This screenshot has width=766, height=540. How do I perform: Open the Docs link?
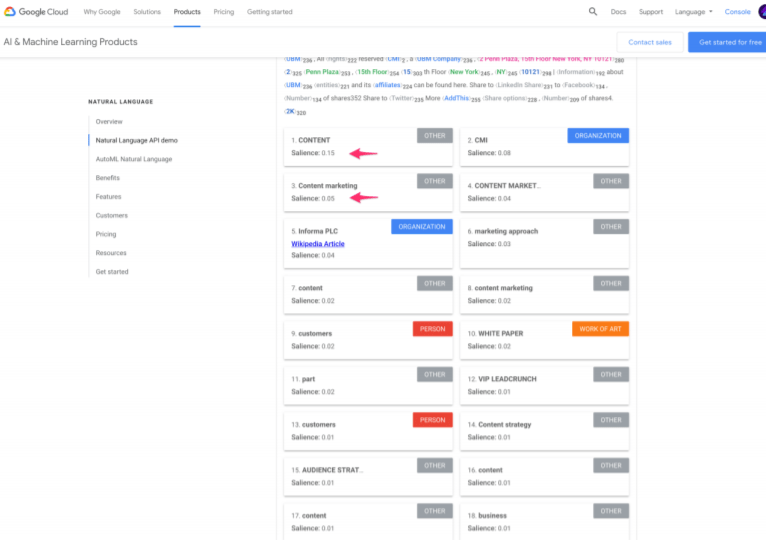[618, 12]
